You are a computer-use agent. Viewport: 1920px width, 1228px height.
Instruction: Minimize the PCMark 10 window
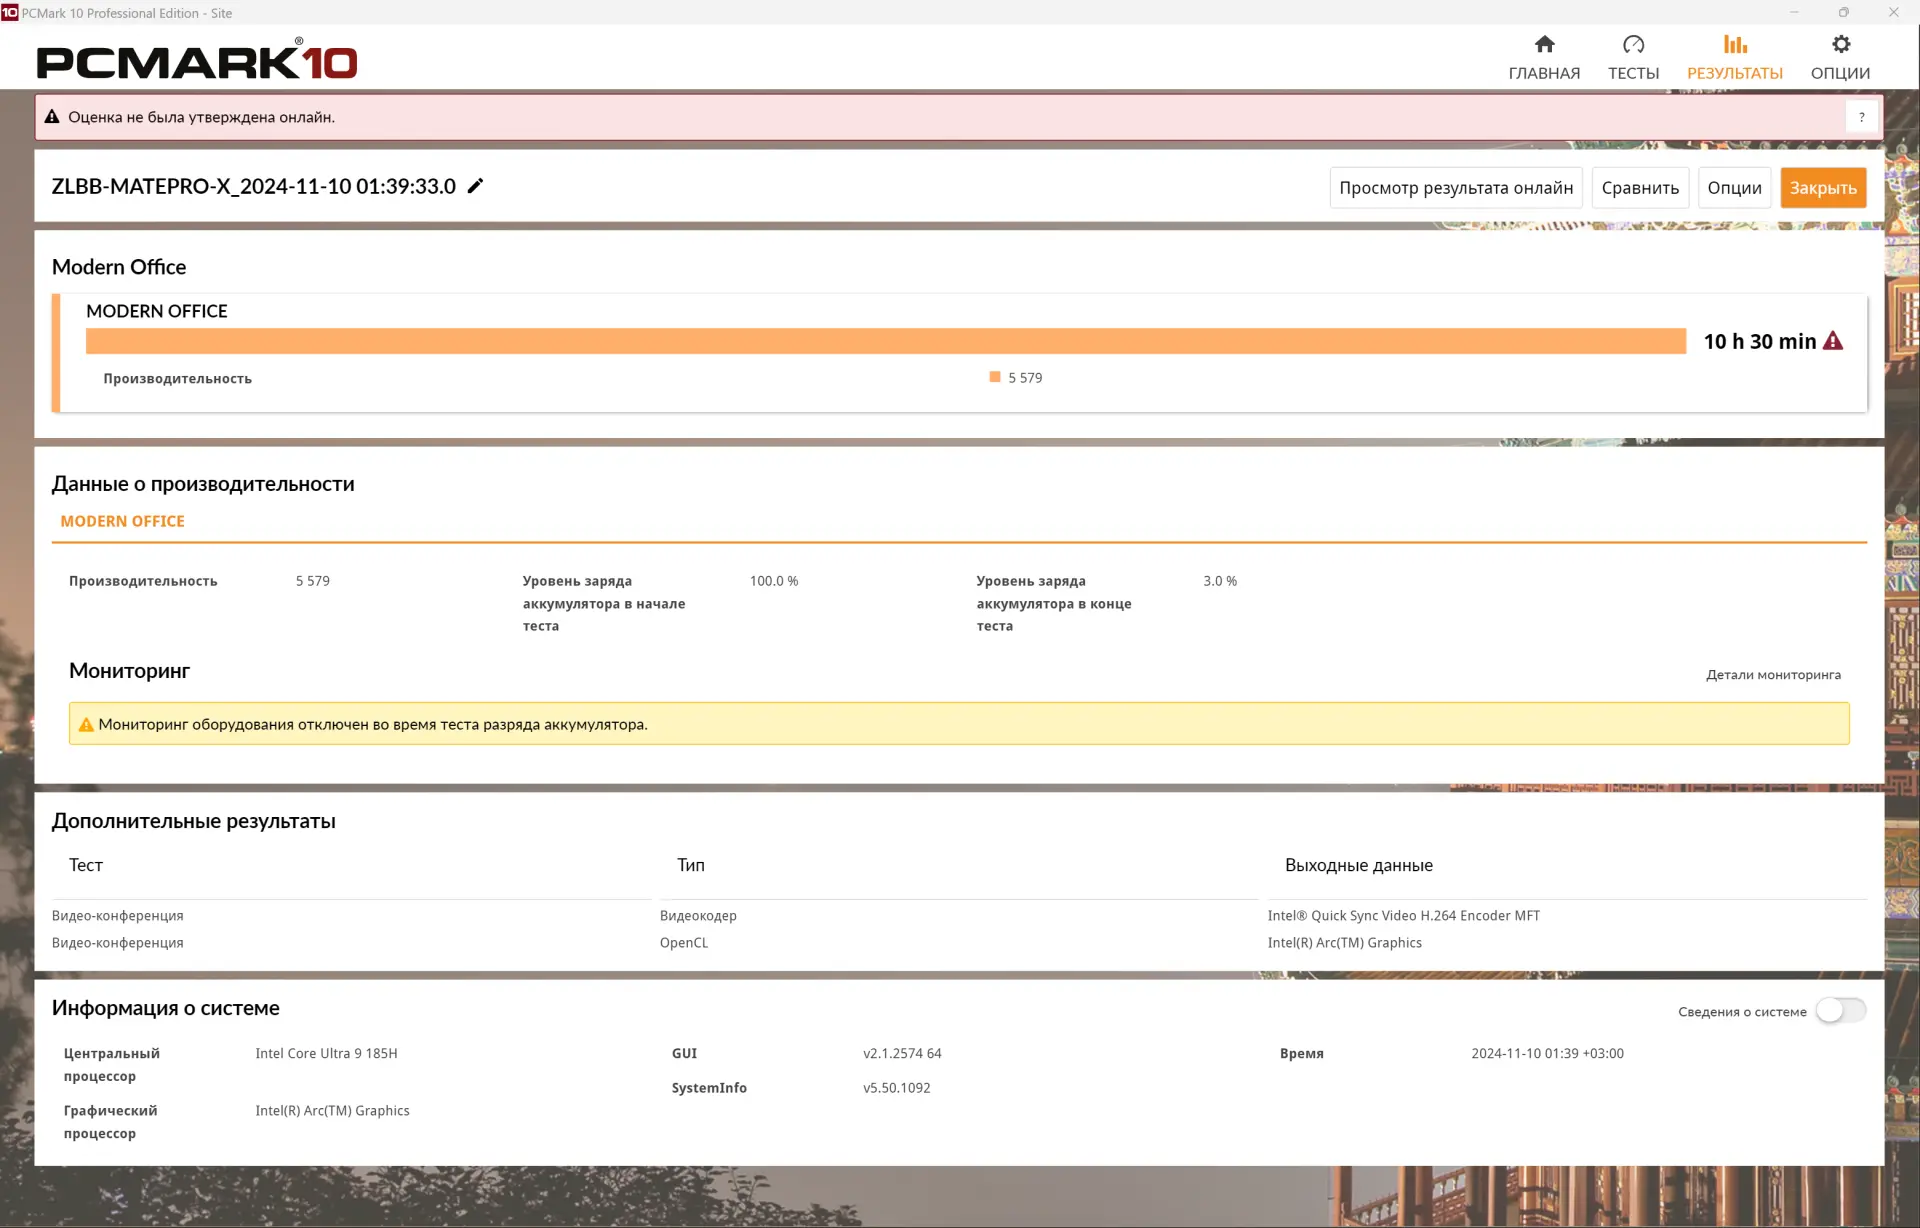click(x=1794, y=13)
